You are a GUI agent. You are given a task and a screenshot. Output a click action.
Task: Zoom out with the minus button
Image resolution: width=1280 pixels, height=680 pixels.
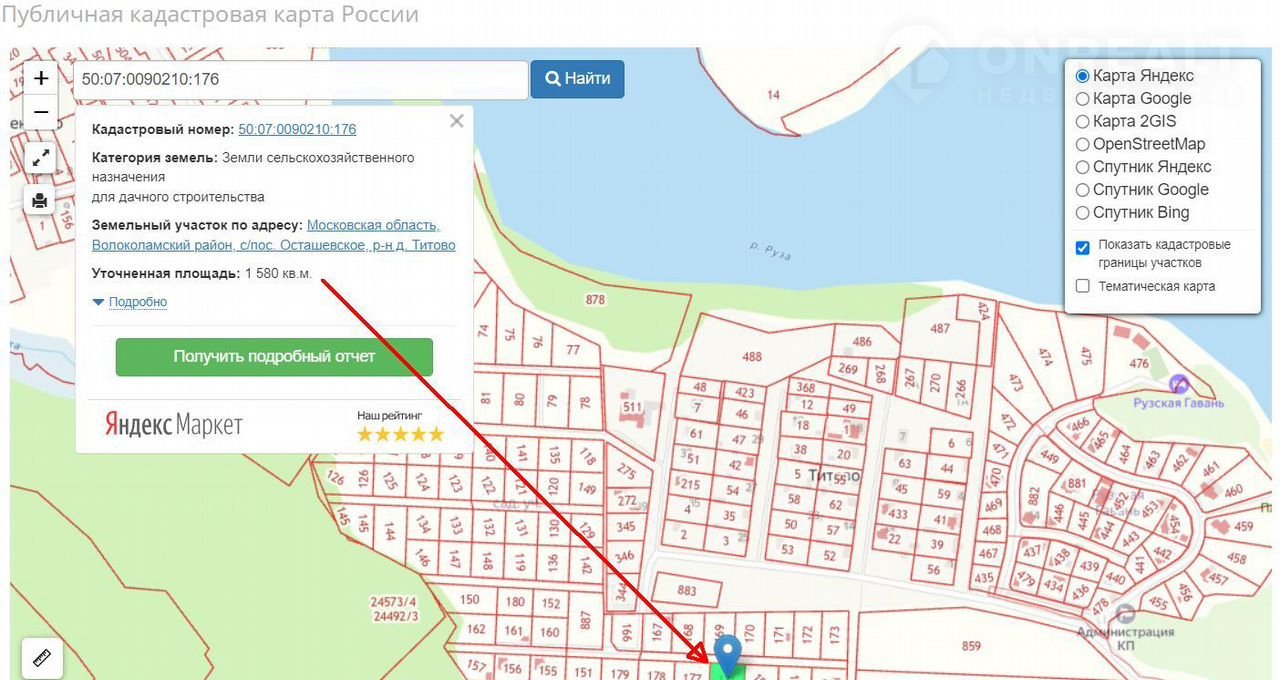click(41, 112)
